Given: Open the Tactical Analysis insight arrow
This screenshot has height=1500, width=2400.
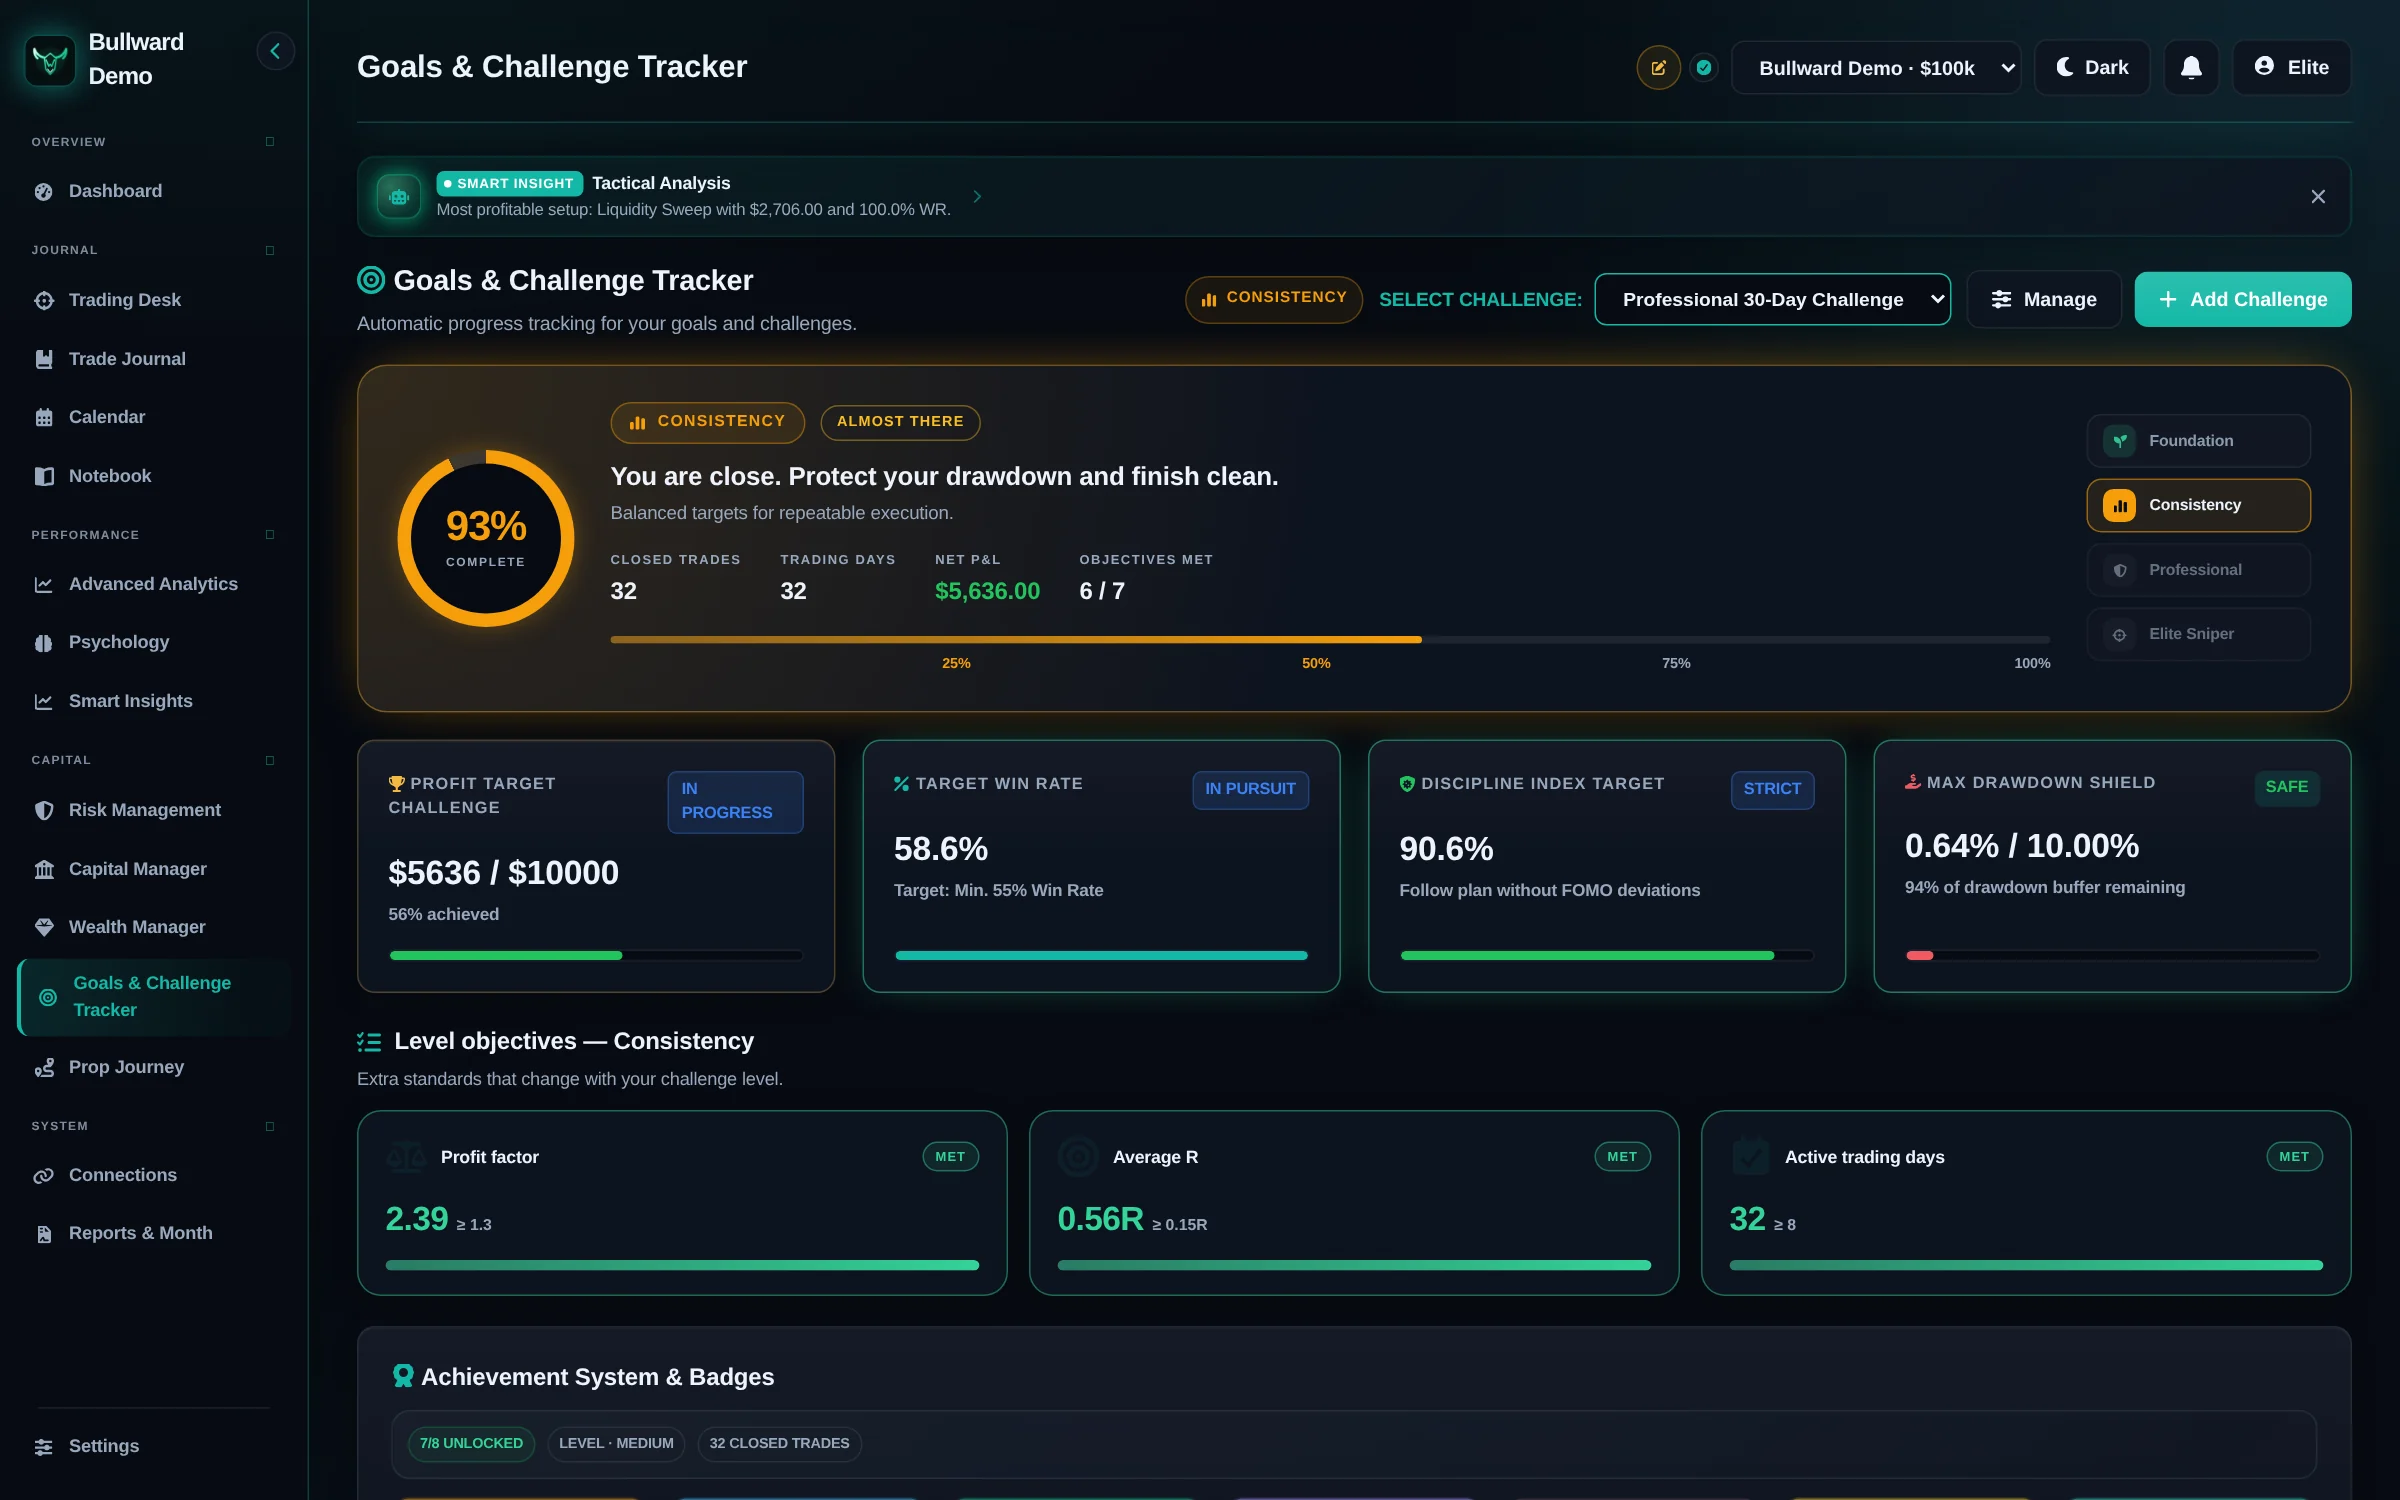Looking at the screenshot, I should coord(977,197).
